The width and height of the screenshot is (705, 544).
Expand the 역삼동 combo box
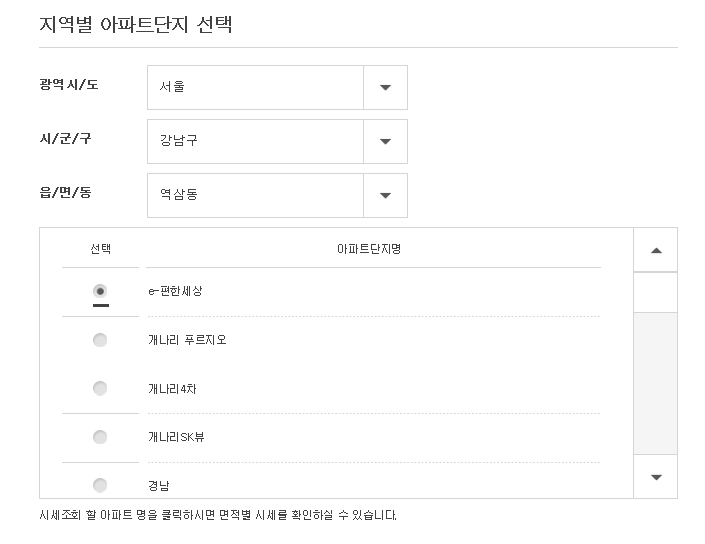point(277,195)
